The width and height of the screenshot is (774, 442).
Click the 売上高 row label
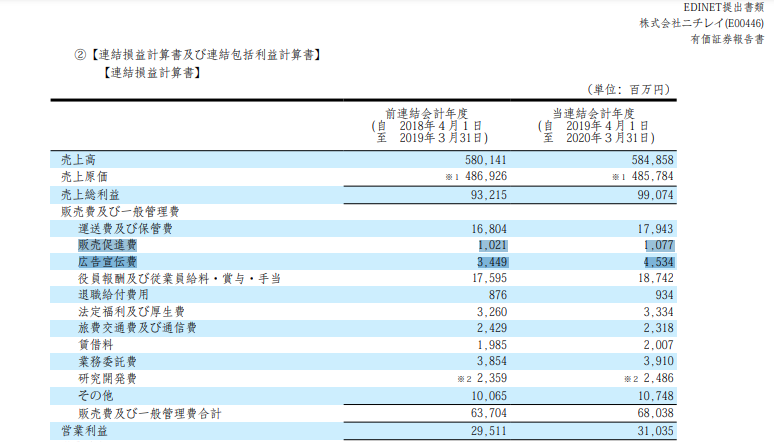click(78, 160)
